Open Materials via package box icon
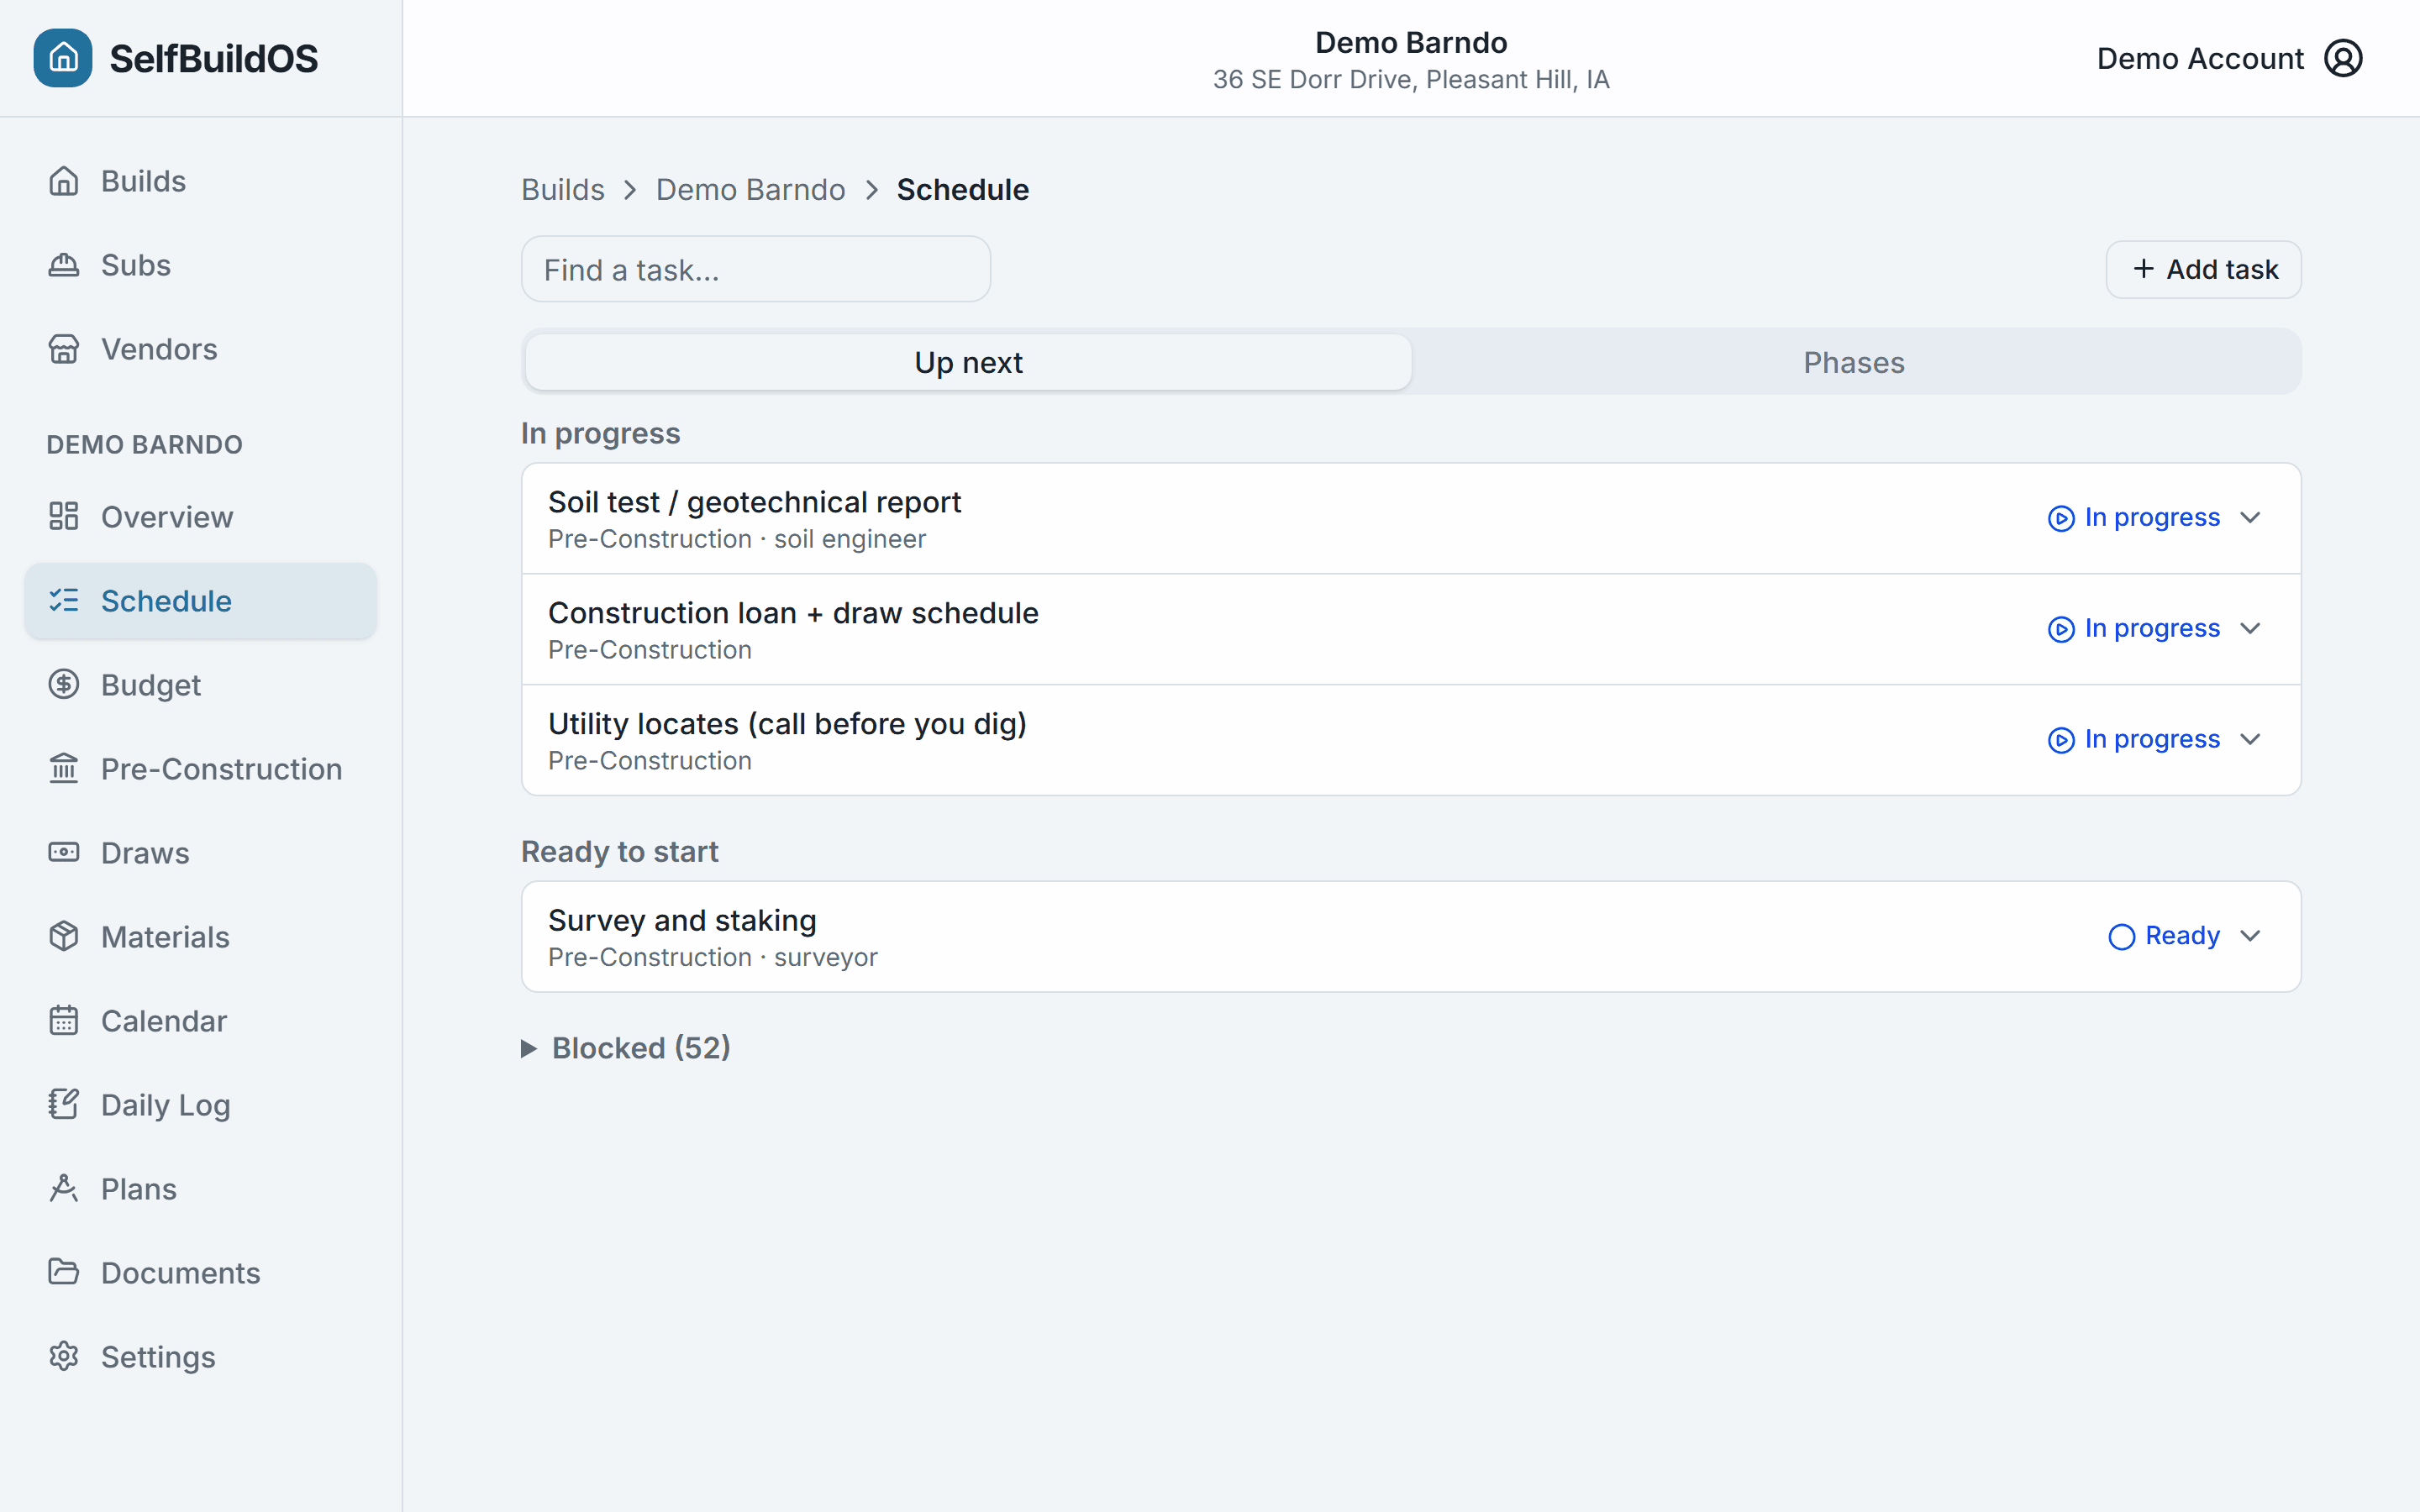2420x1512 pixels. point(64,936)
